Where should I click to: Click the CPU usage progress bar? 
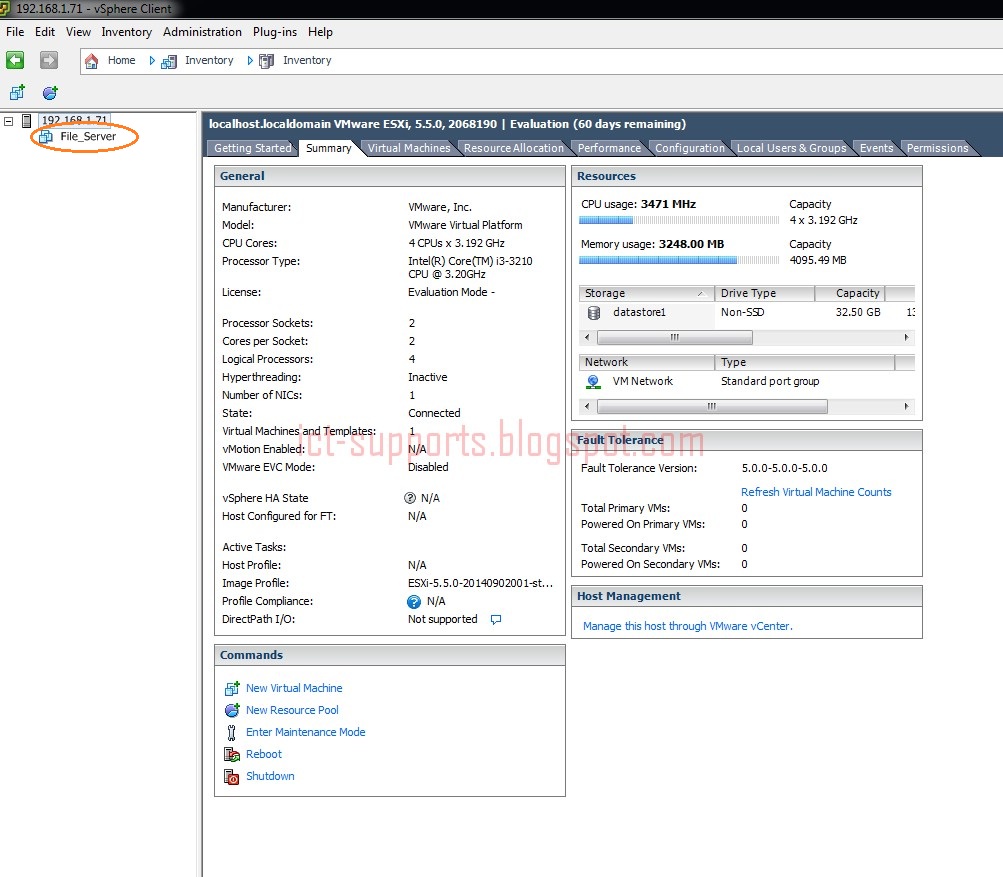pyautogui.click(x=679, y=220)
